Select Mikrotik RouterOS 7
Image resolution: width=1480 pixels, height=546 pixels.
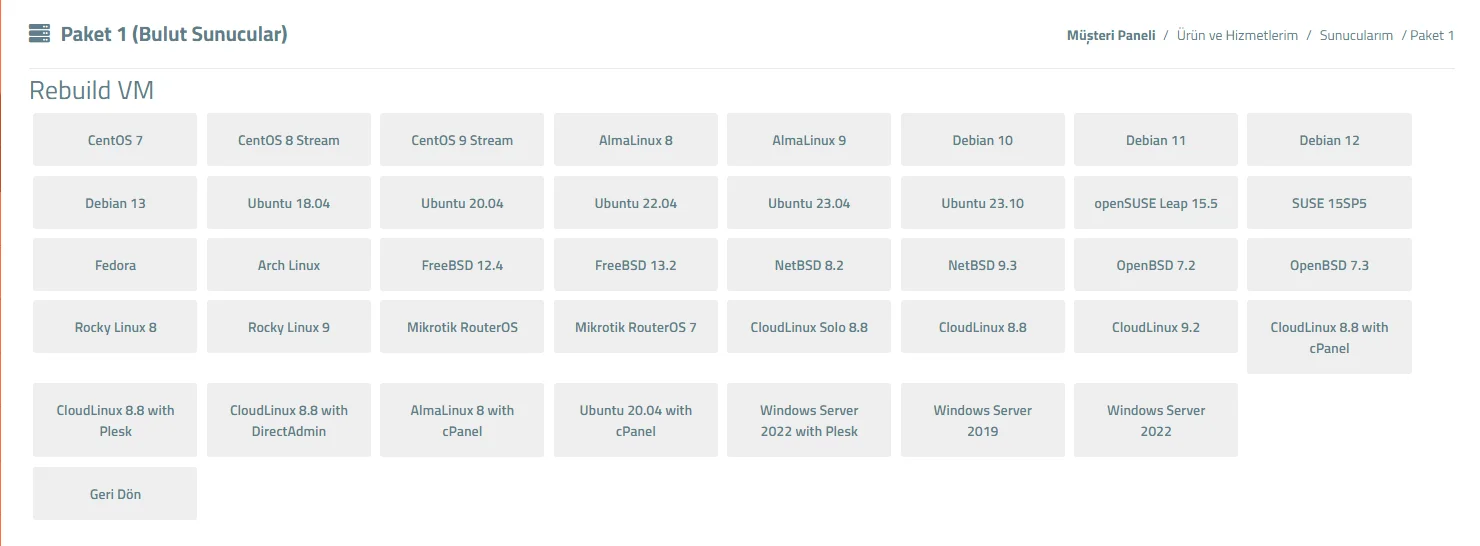pos(636,327)
